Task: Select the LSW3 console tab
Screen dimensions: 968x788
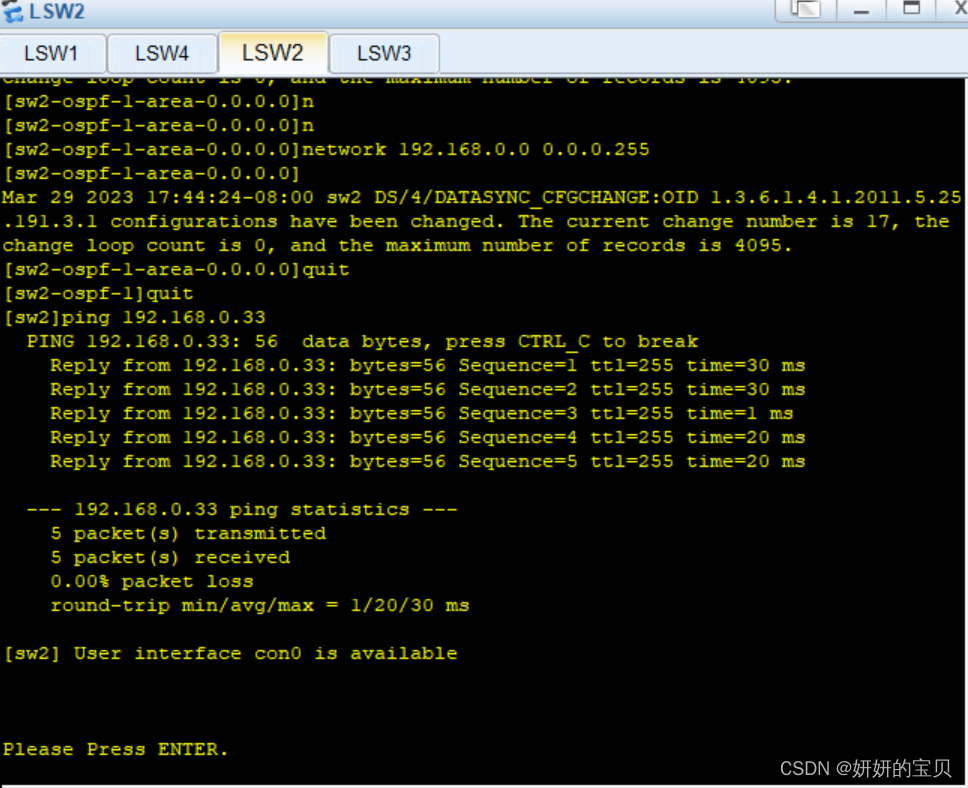Action: (384, 53)
